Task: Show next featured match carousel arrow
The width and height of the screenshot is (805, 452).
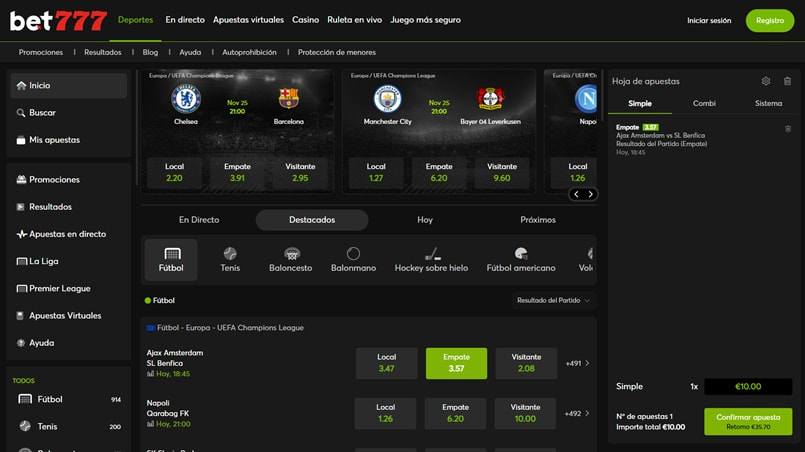Action: tap(590, 194)
